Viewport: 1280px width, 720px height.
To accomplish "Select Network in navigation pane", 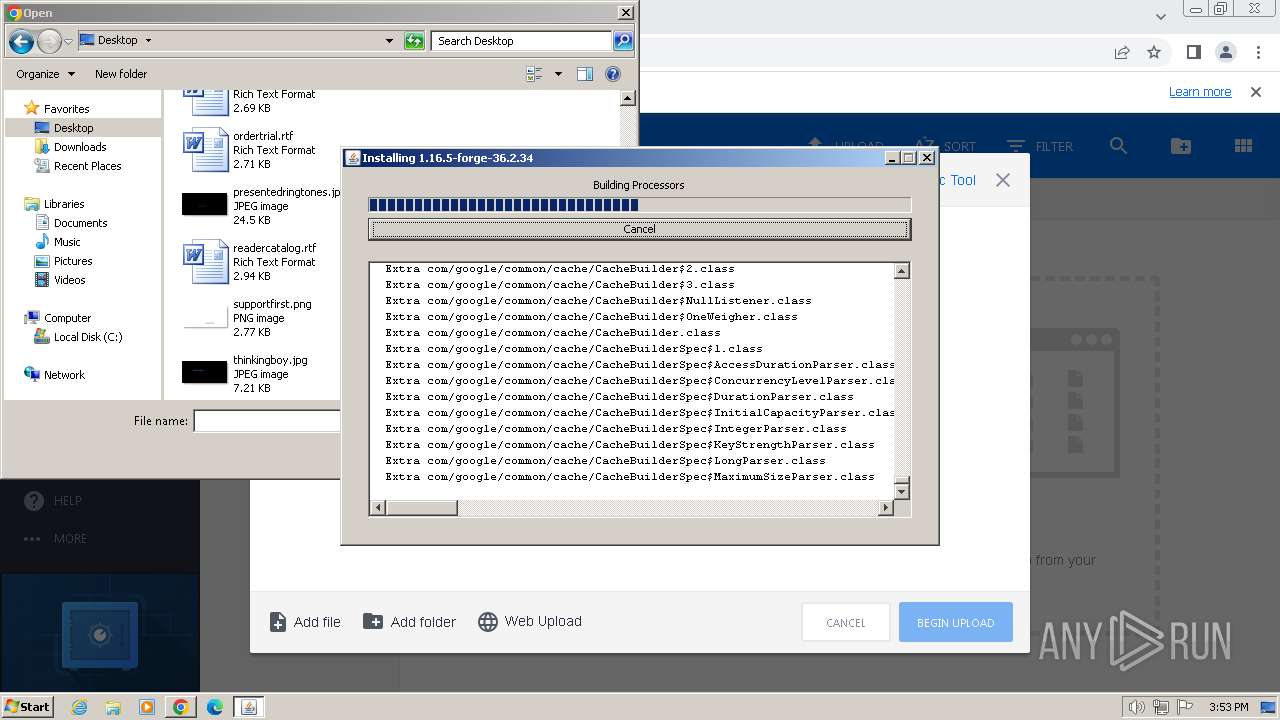I will [x=64, y=375].
